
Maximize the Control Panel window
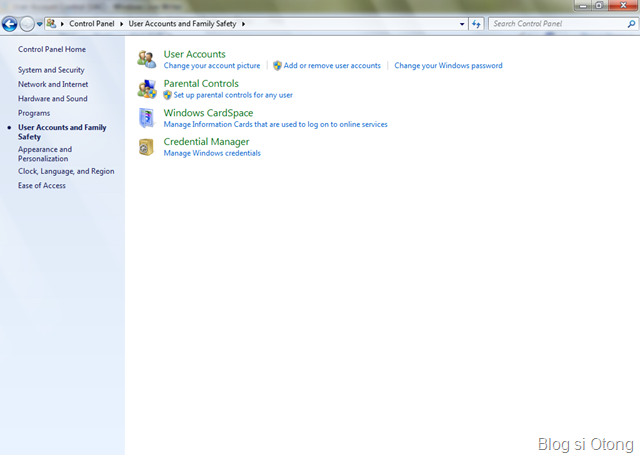click(599, 5)
